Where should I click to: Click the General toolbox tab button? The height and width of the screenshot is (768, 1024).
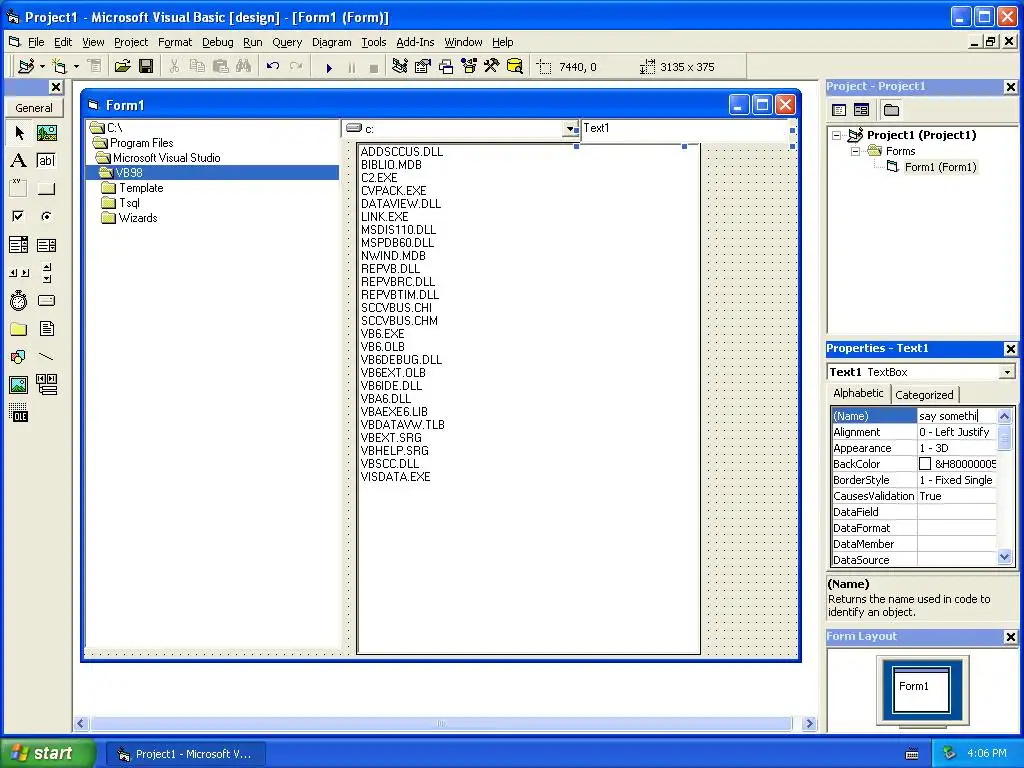pos(34,108)
